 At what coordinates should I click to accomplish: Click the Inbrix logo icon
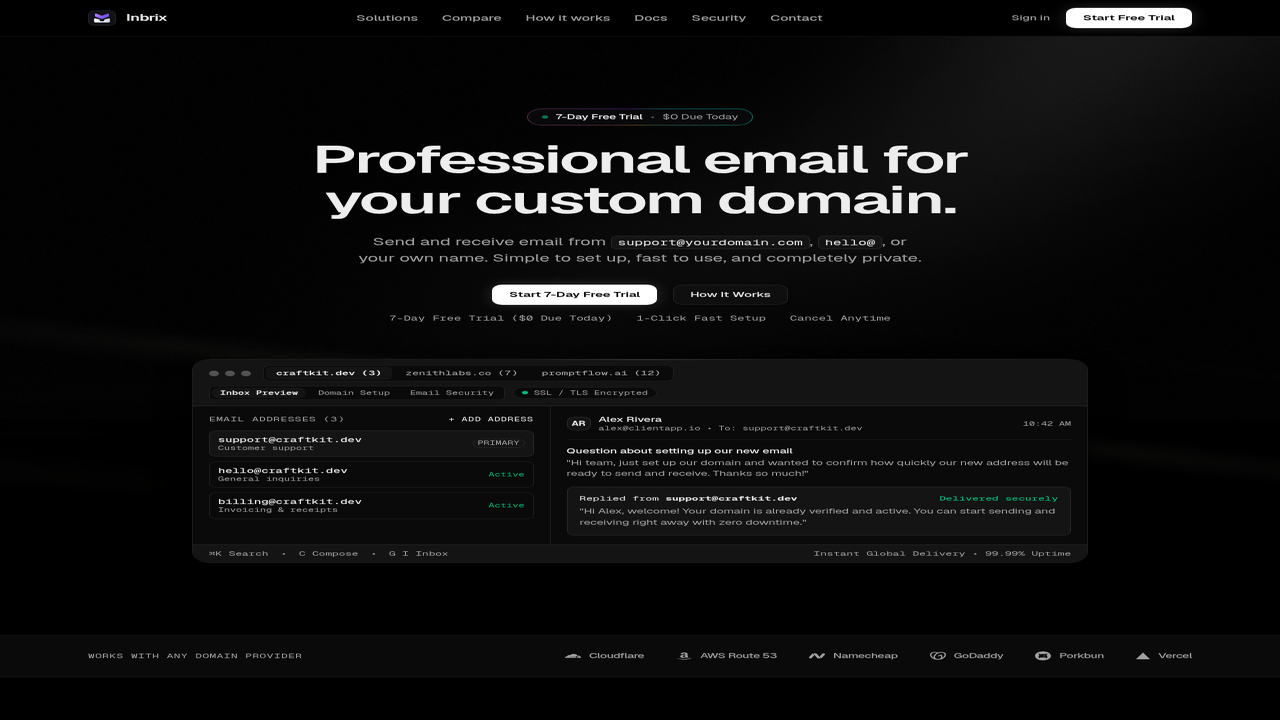pos(102,17)
